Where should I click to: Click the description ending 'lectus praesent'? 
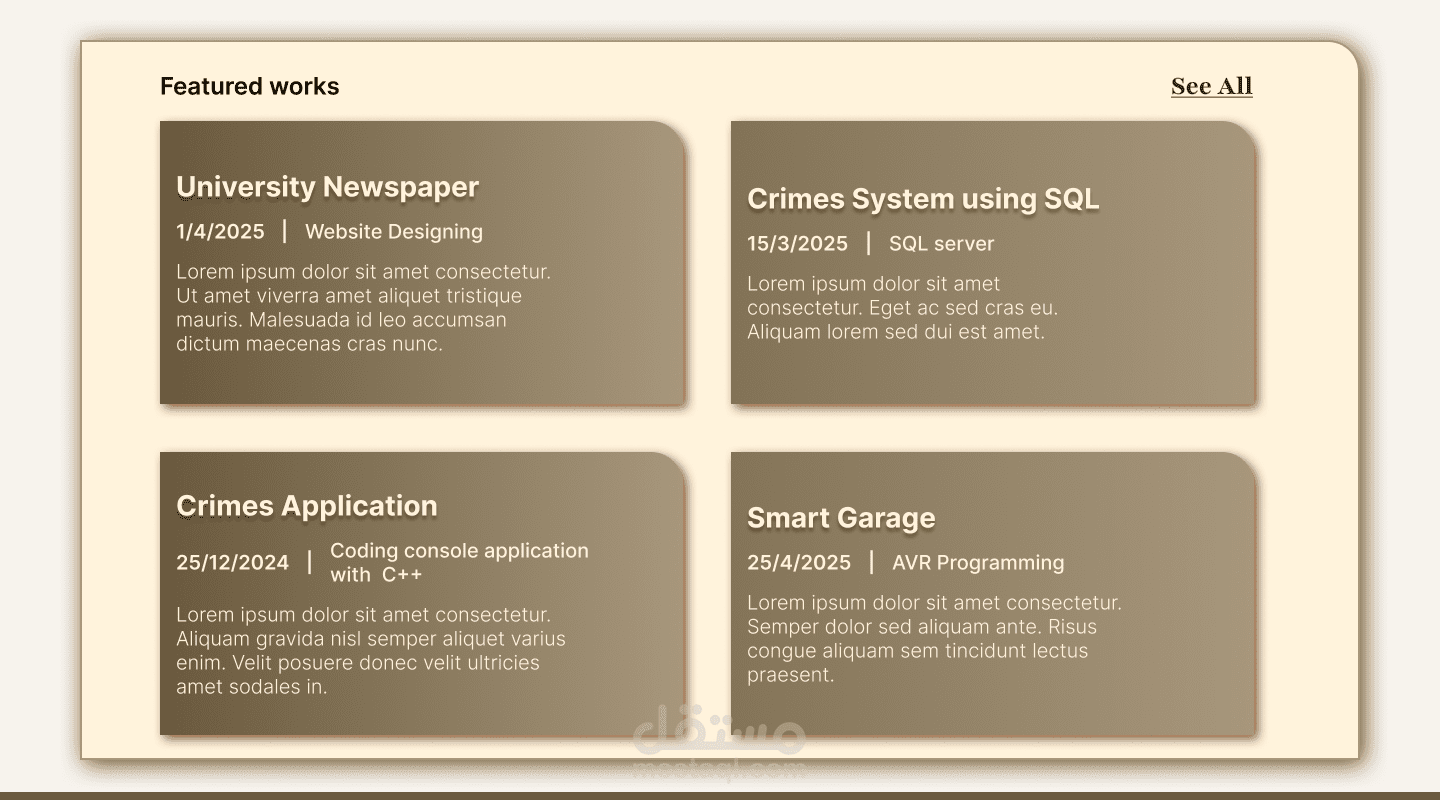934,639
